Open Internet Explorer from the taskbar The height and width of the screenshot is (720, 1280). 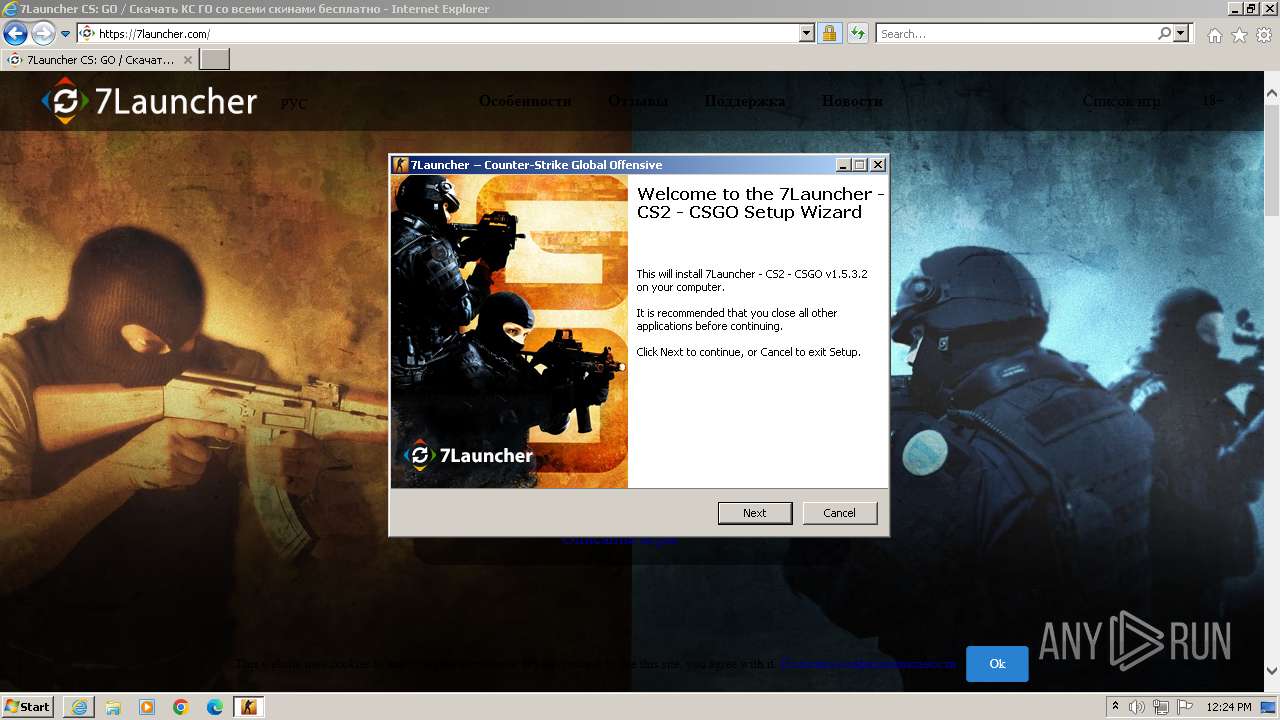(x=79, y=707)
